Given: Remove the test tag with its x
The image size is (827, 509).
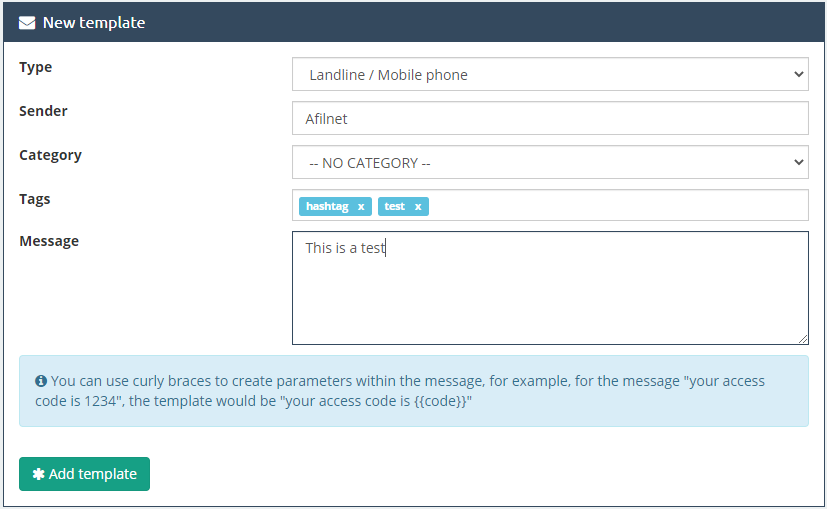Looking at the screenshot, I should tap(418, 207).
